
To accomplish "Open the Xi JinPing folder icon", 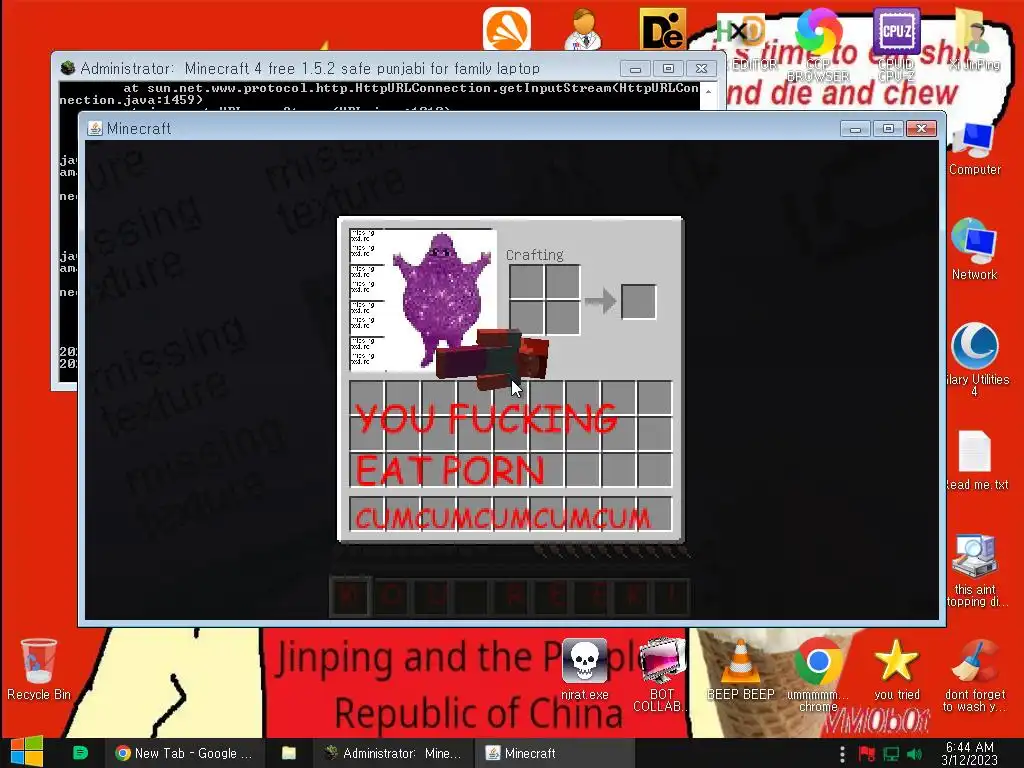I will point(974,38).
